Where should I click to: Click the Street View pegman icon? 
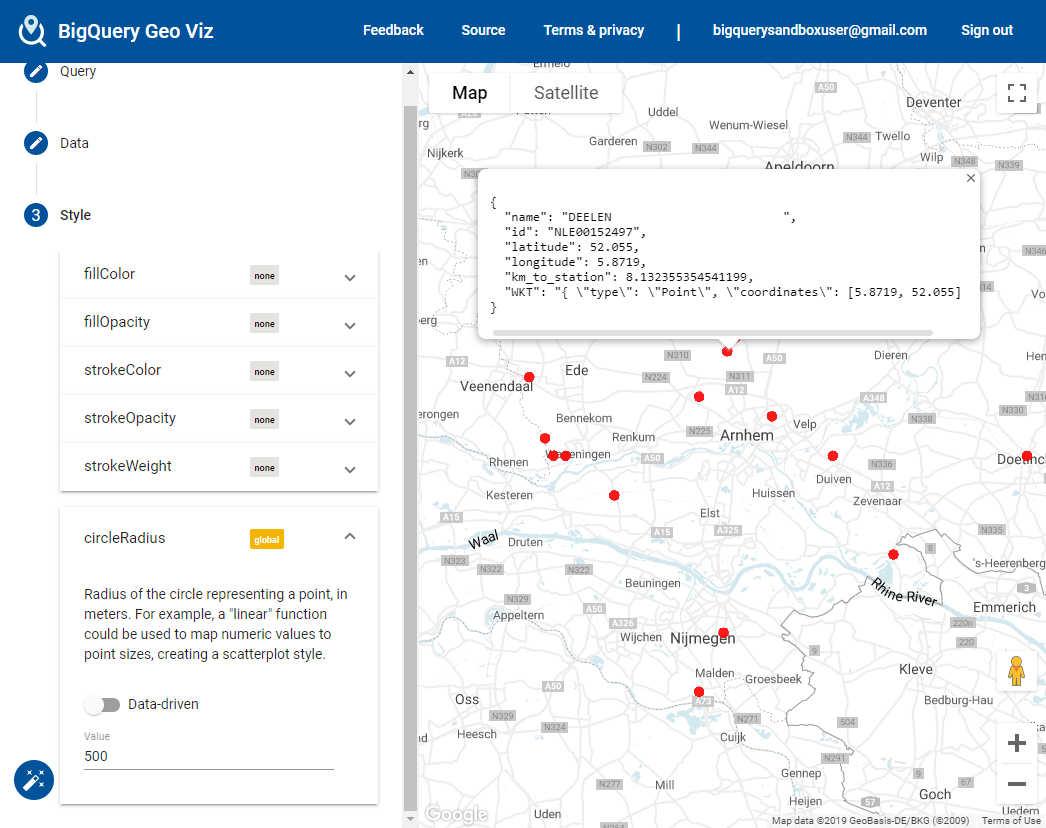pyautogui.click(x=1017, y=671)
